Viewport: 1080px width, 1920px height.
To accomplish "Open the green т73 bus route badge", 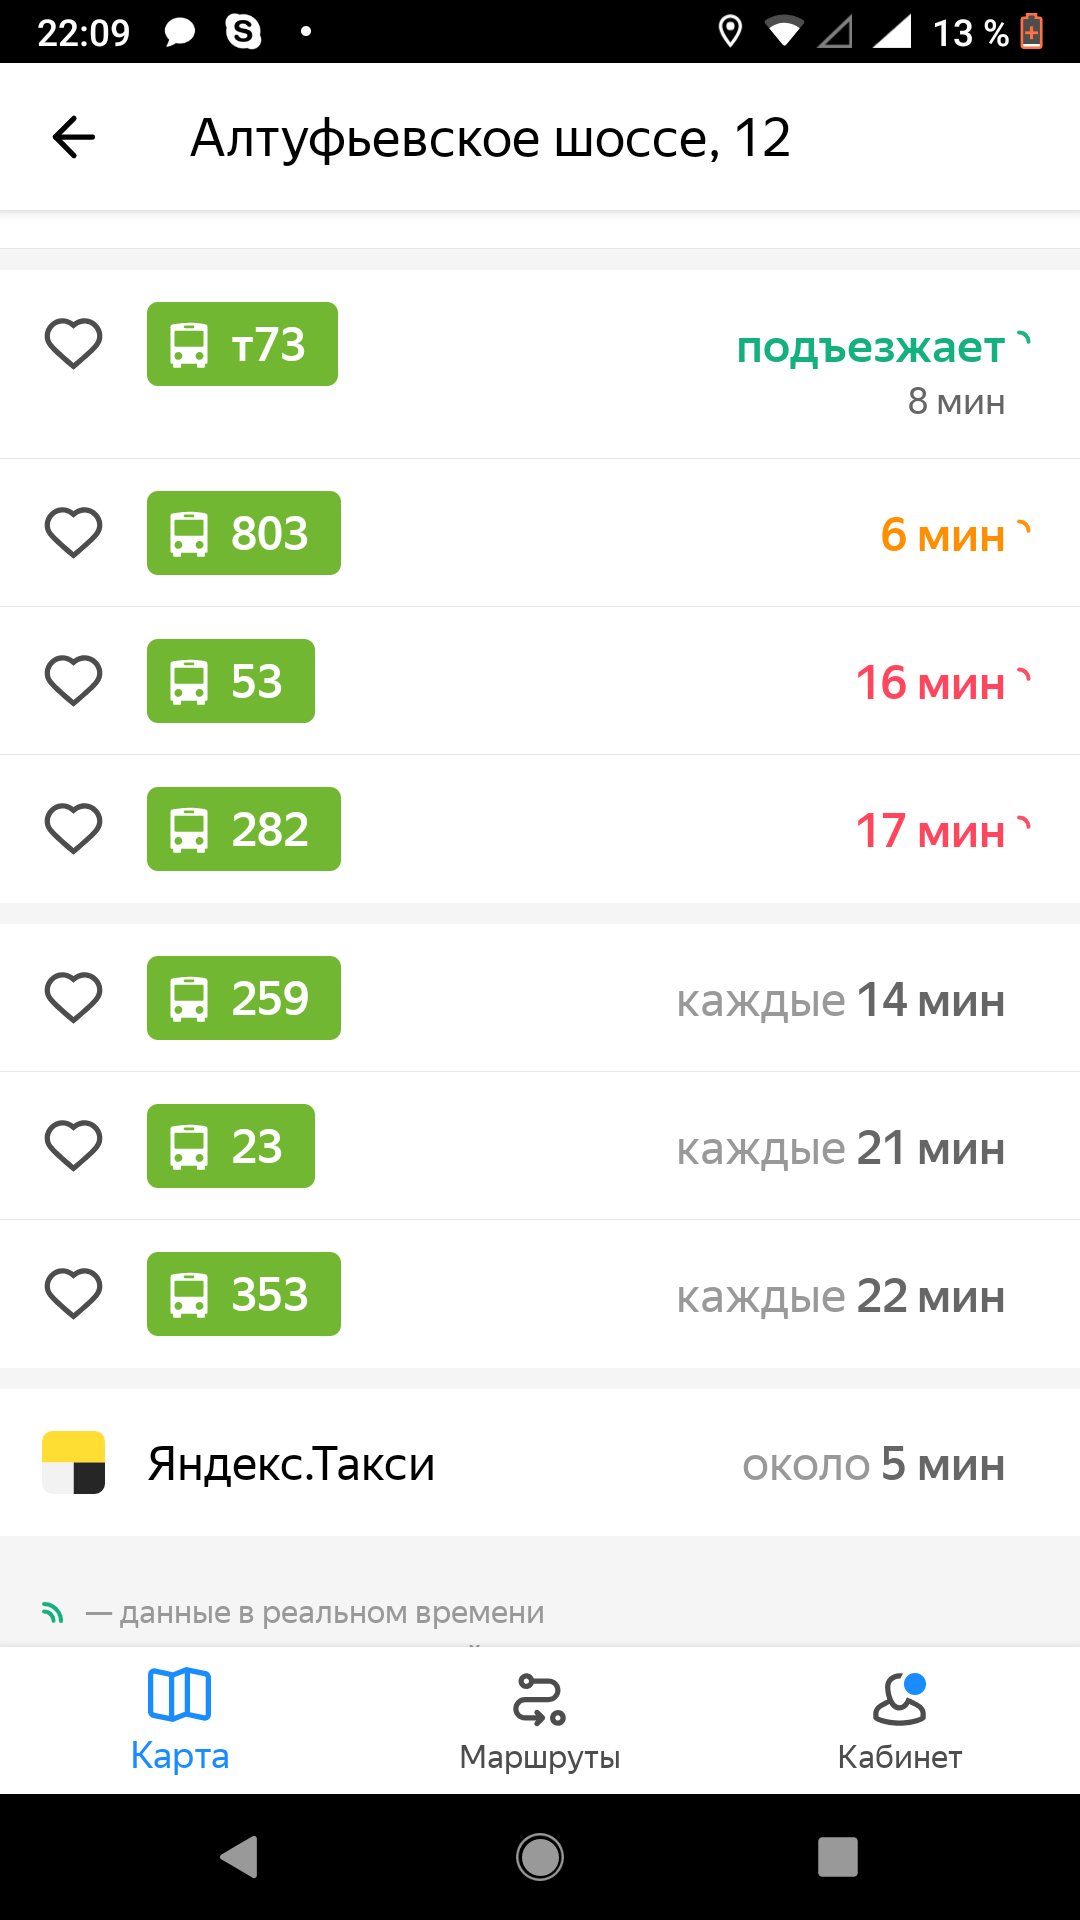I will 242,344.
